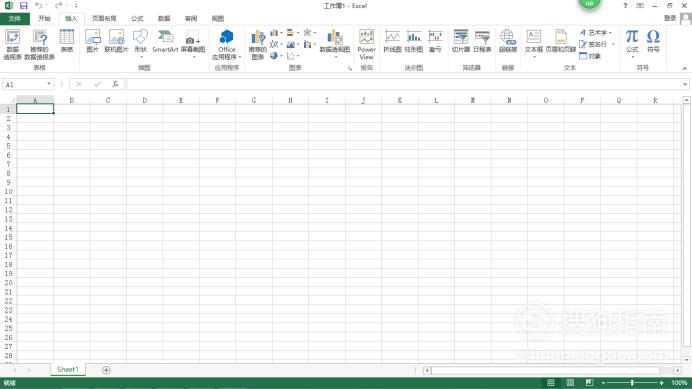
Task: Click the SmartArt icon
Action: (165, 42)
